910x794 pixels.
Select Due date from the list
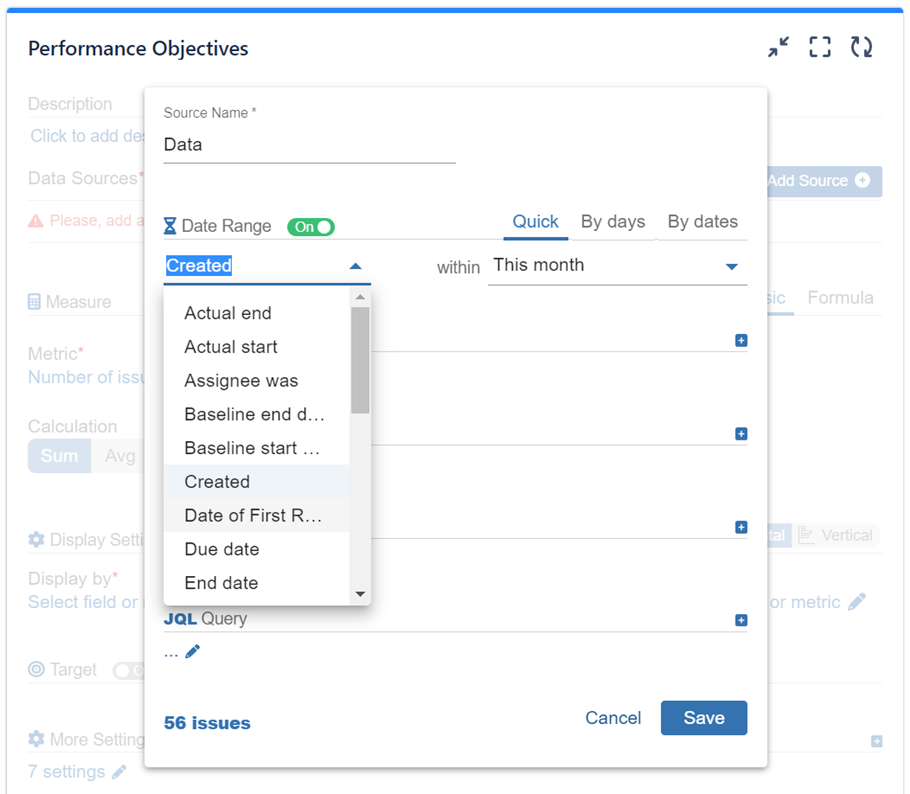click(222, 549)
